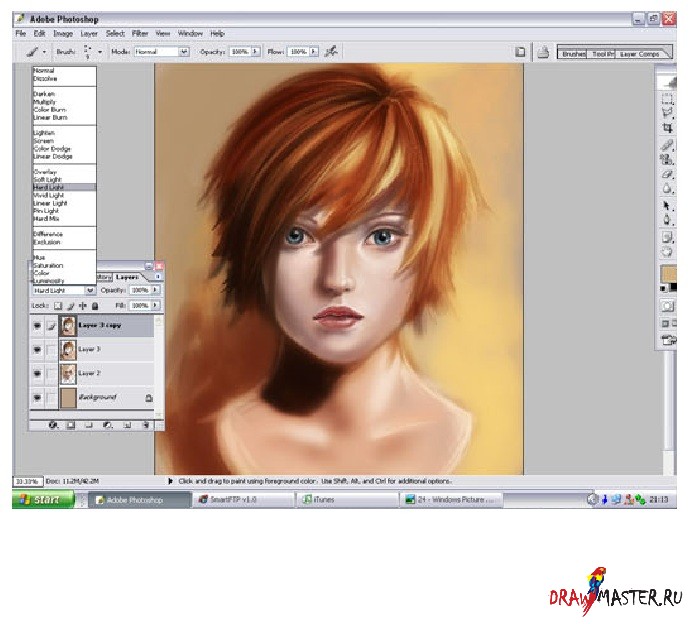Choose Multiply from blend mode list
Image resolution: width=690 pixels, height=624 pixels.
[45, 102]
